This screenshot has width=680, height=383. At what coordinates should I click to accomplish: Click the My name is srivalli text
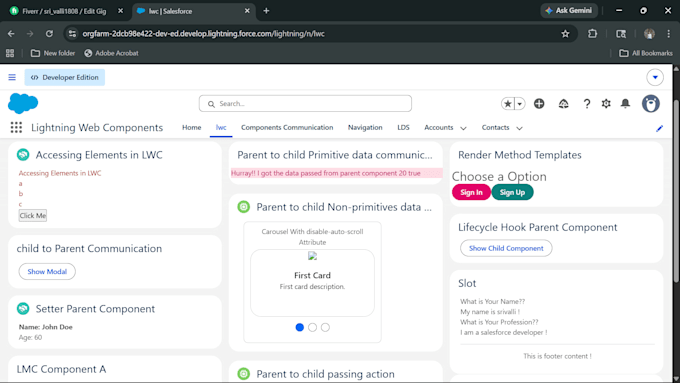[x=490, y=312]
